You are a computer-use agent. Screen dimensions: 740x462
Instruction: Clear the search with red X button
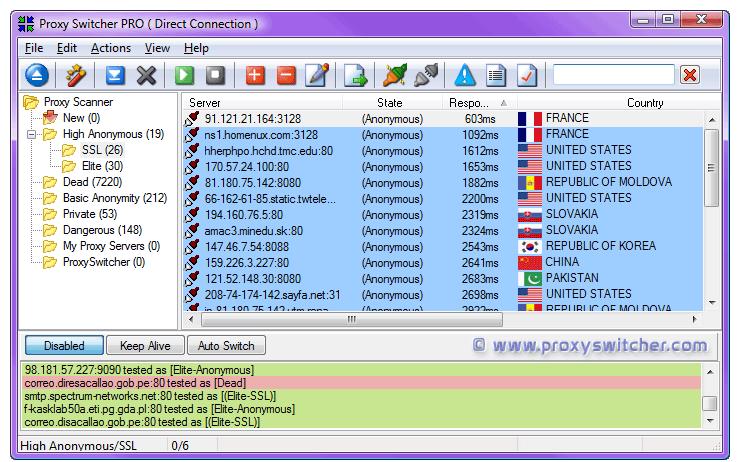(x=690, y=75)
